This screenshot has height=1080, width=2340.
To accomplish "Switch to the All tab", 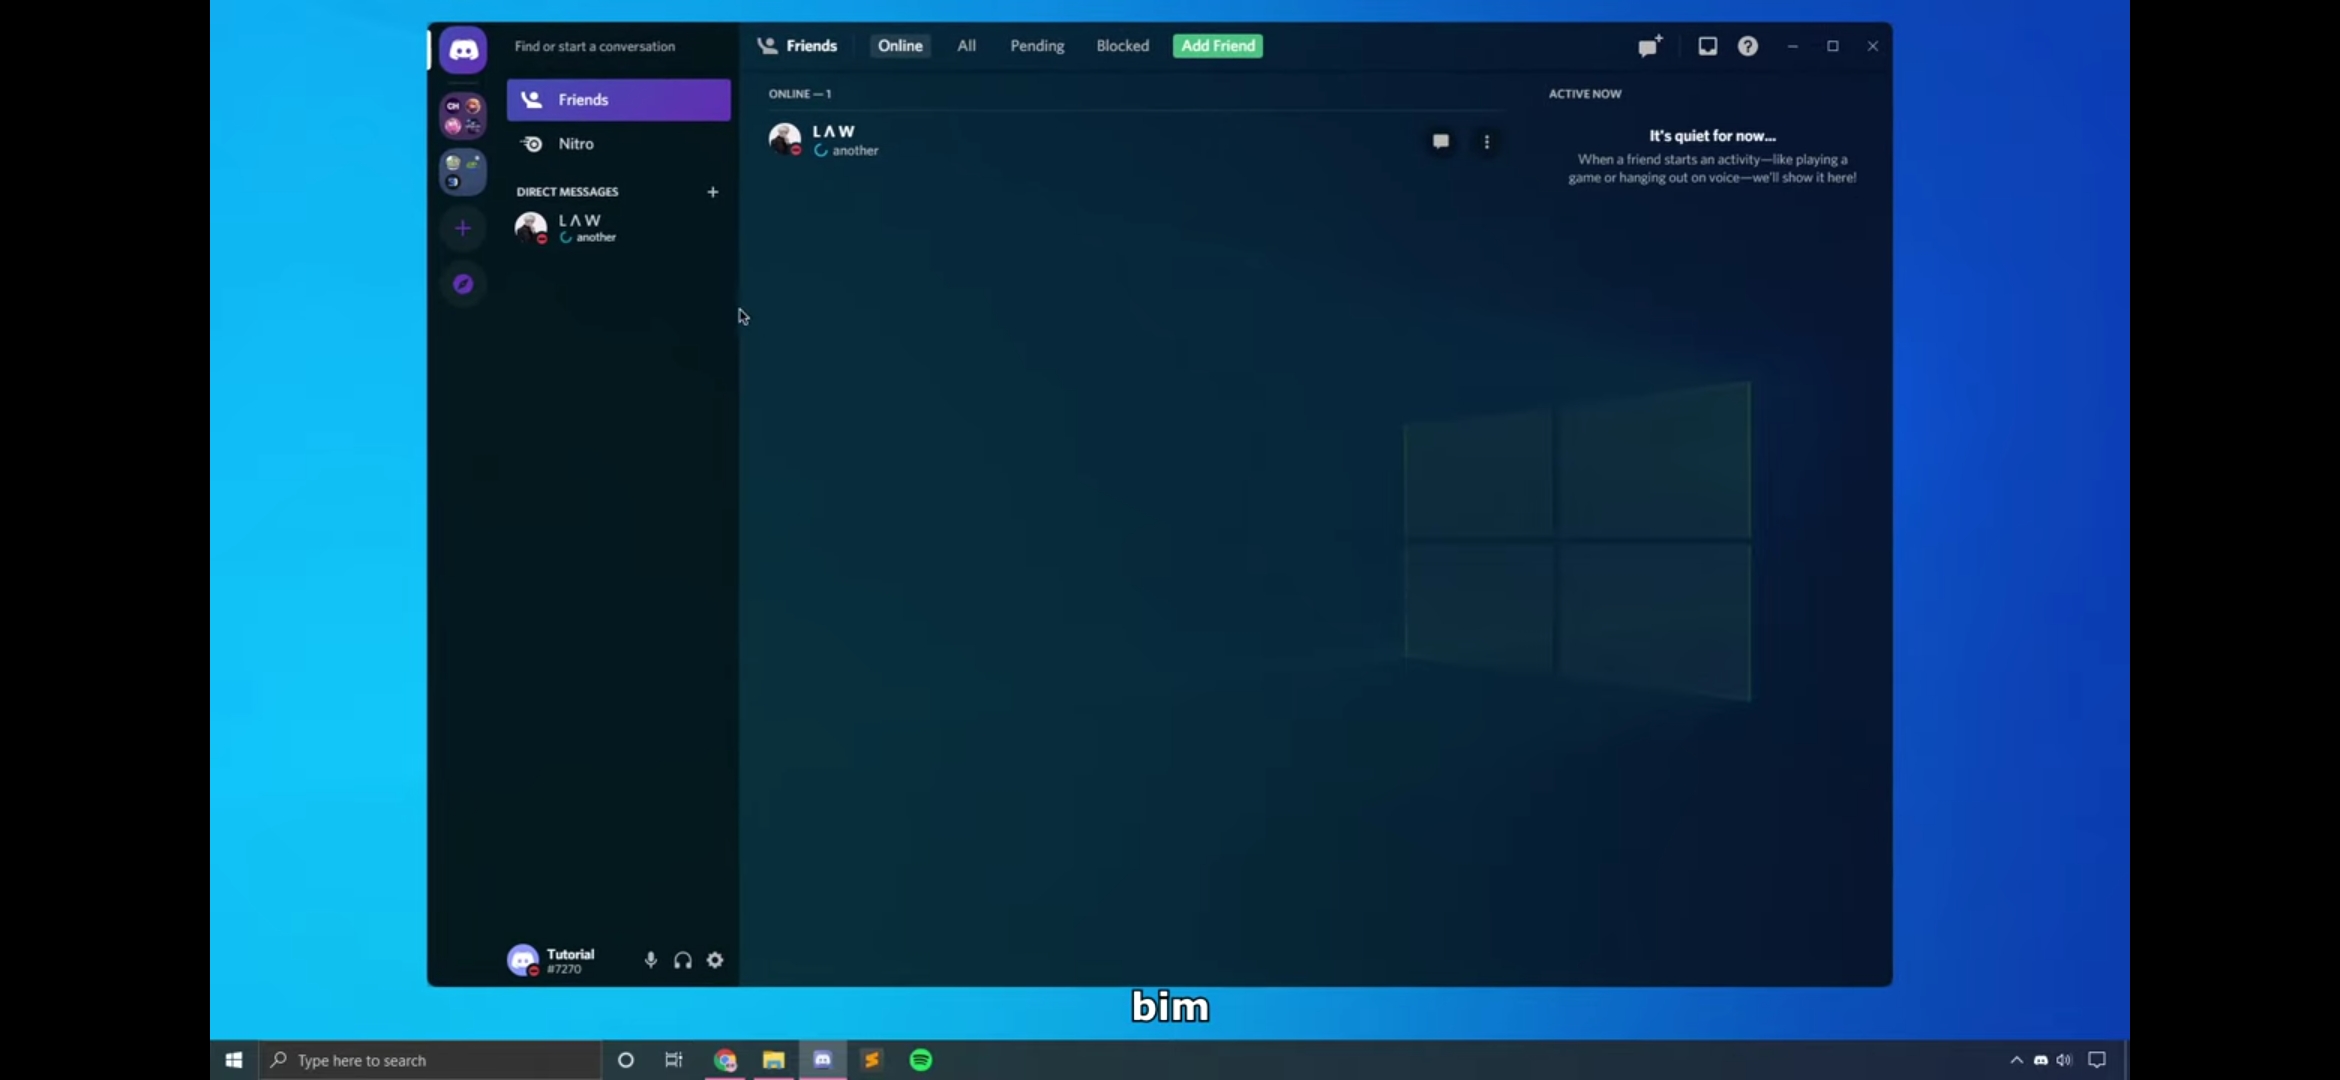I will [x=966, y=45].
